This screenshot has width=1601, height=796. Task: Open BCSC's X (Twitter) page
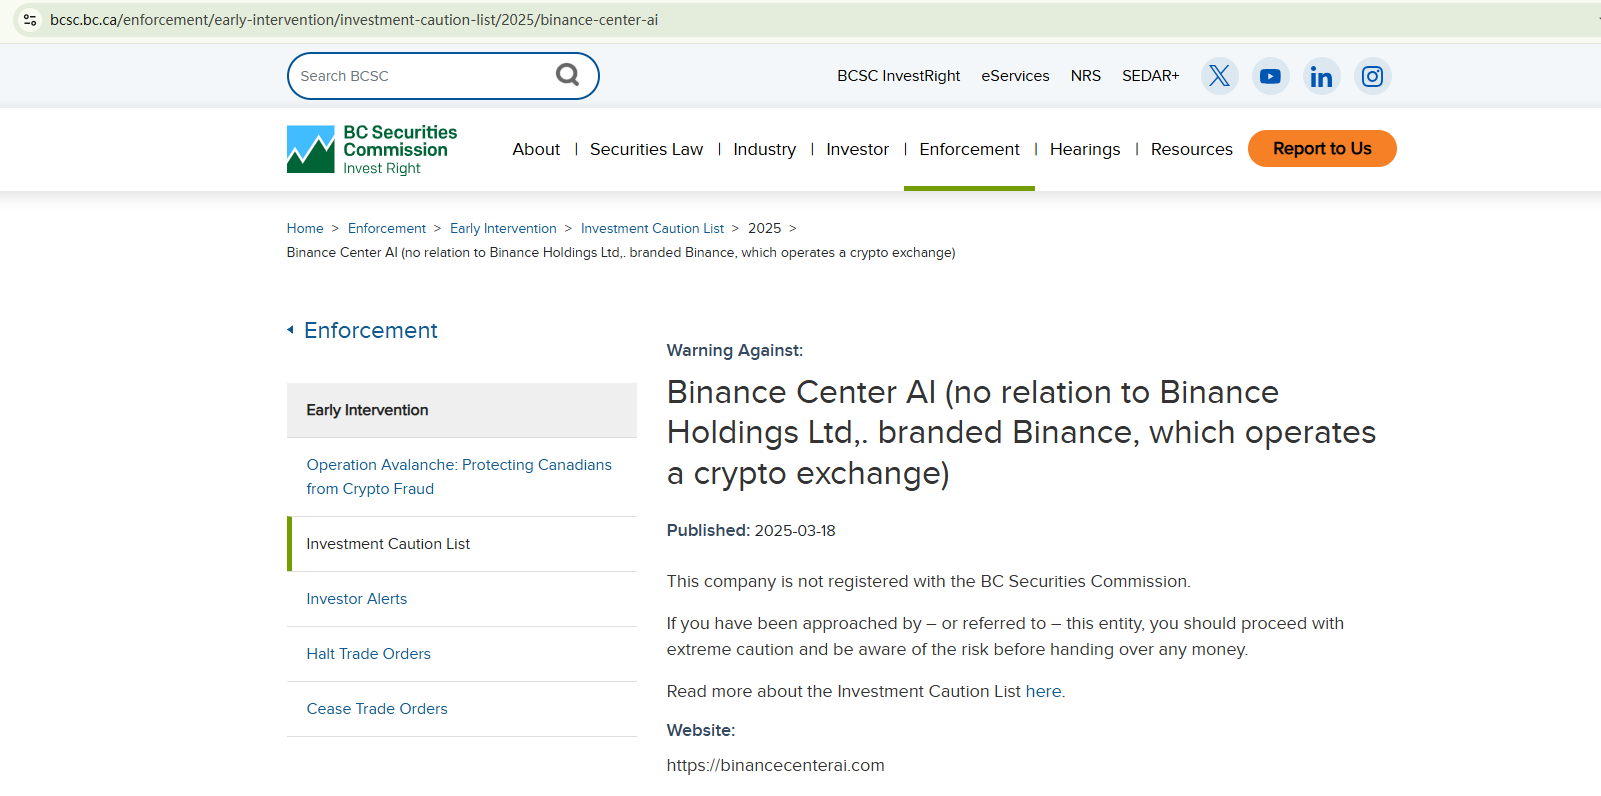click(x=1219, y=76)
